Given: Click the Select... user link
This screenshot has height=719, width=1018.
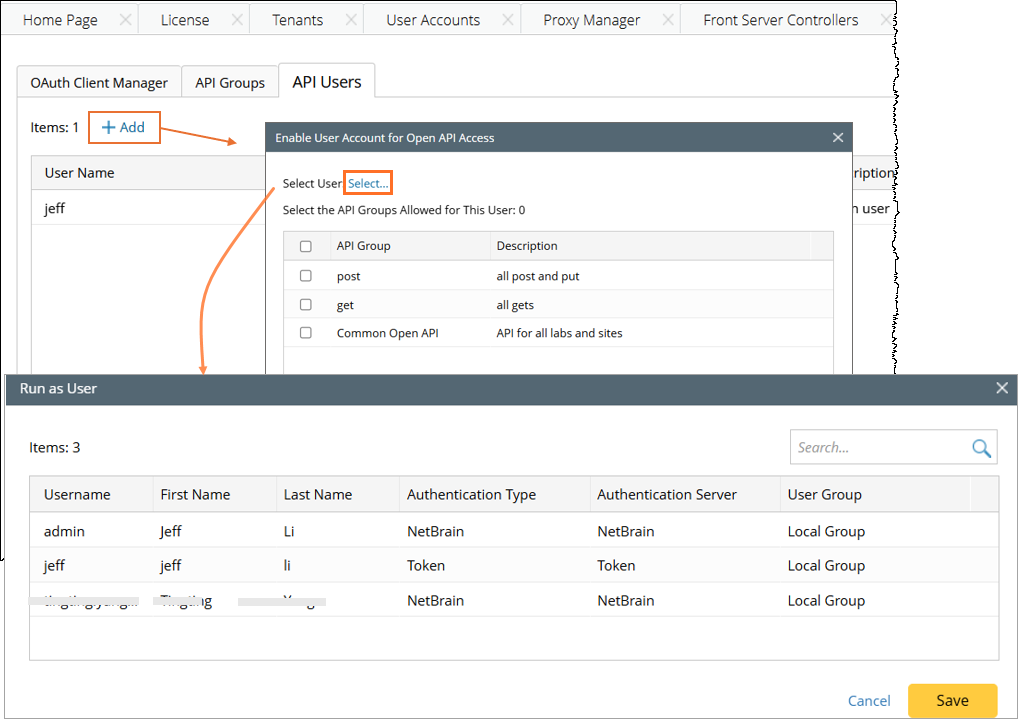Looking at the screenshot, I should click(368, 183).
